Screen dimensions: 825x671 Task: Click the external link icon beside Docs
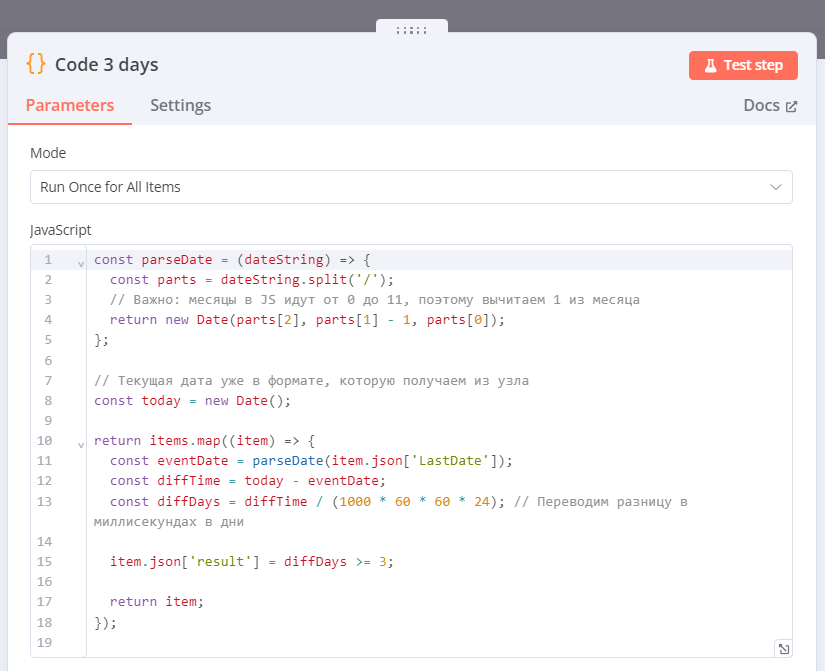point(791,106)
